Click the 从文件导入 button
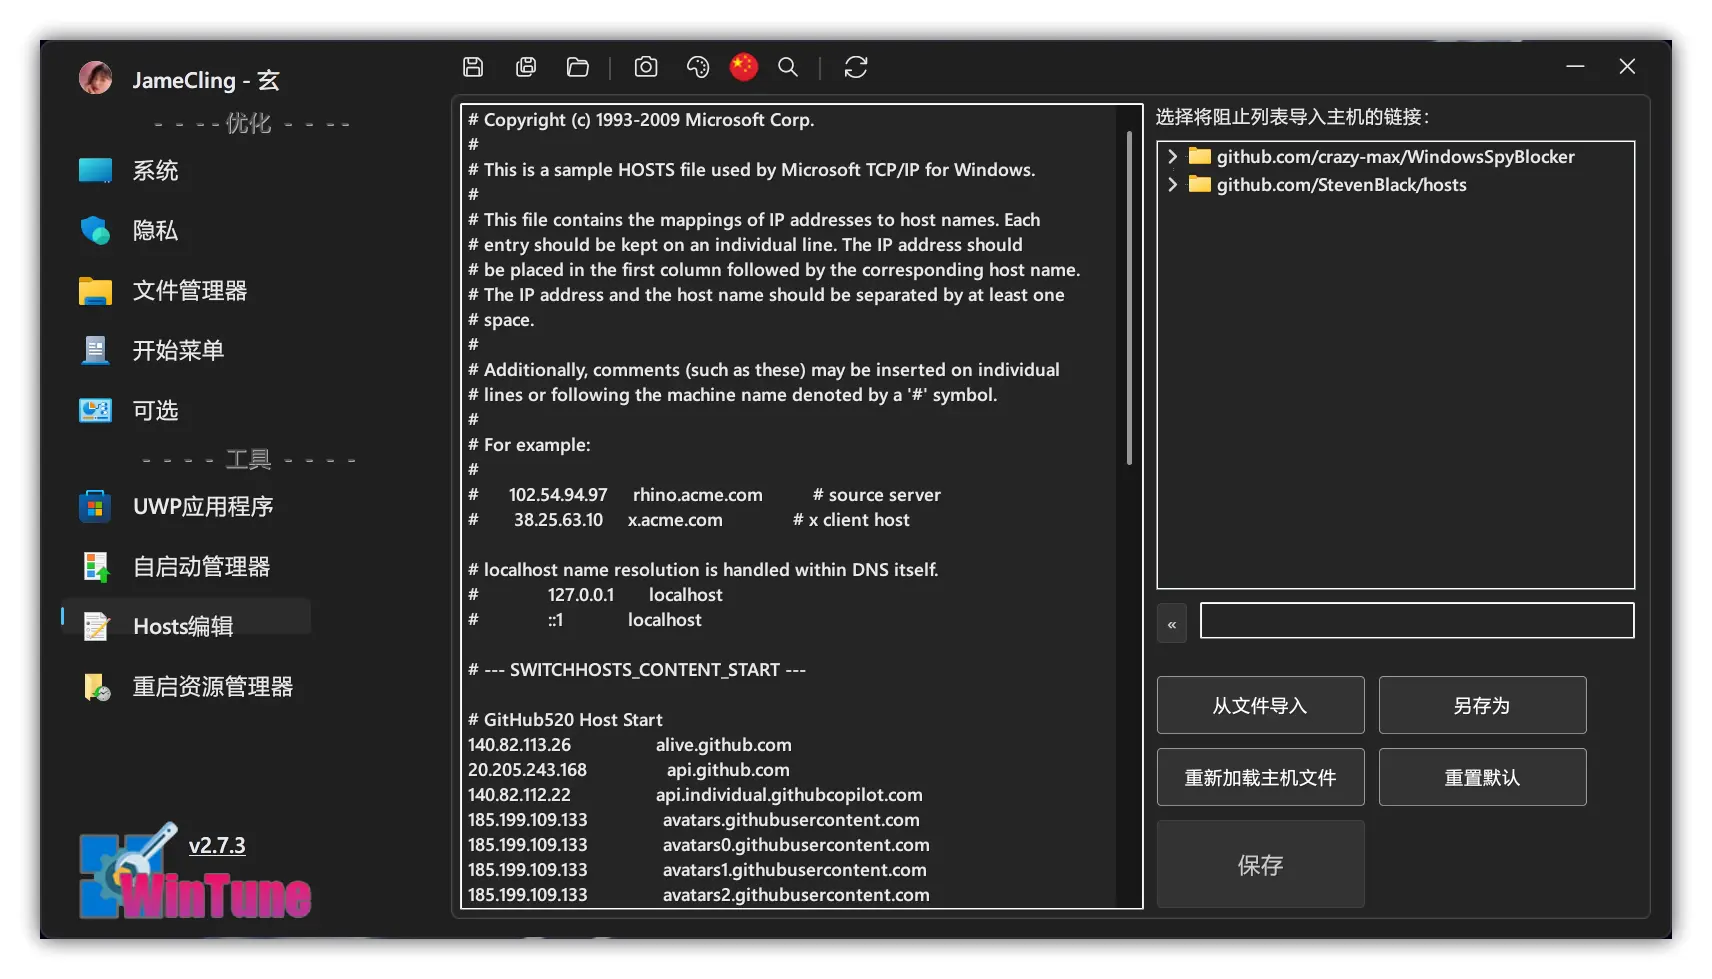1712x979 pixels. (x=1260, y=705)
